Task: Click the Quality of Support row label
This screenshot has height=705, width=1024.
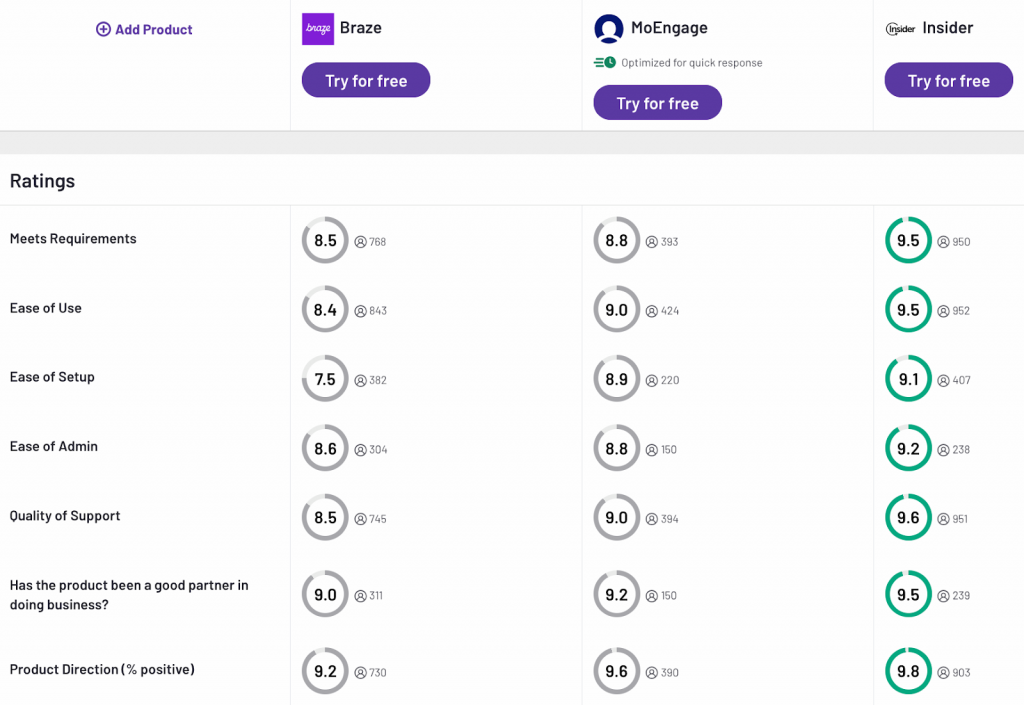Action: tap(65, 516)
